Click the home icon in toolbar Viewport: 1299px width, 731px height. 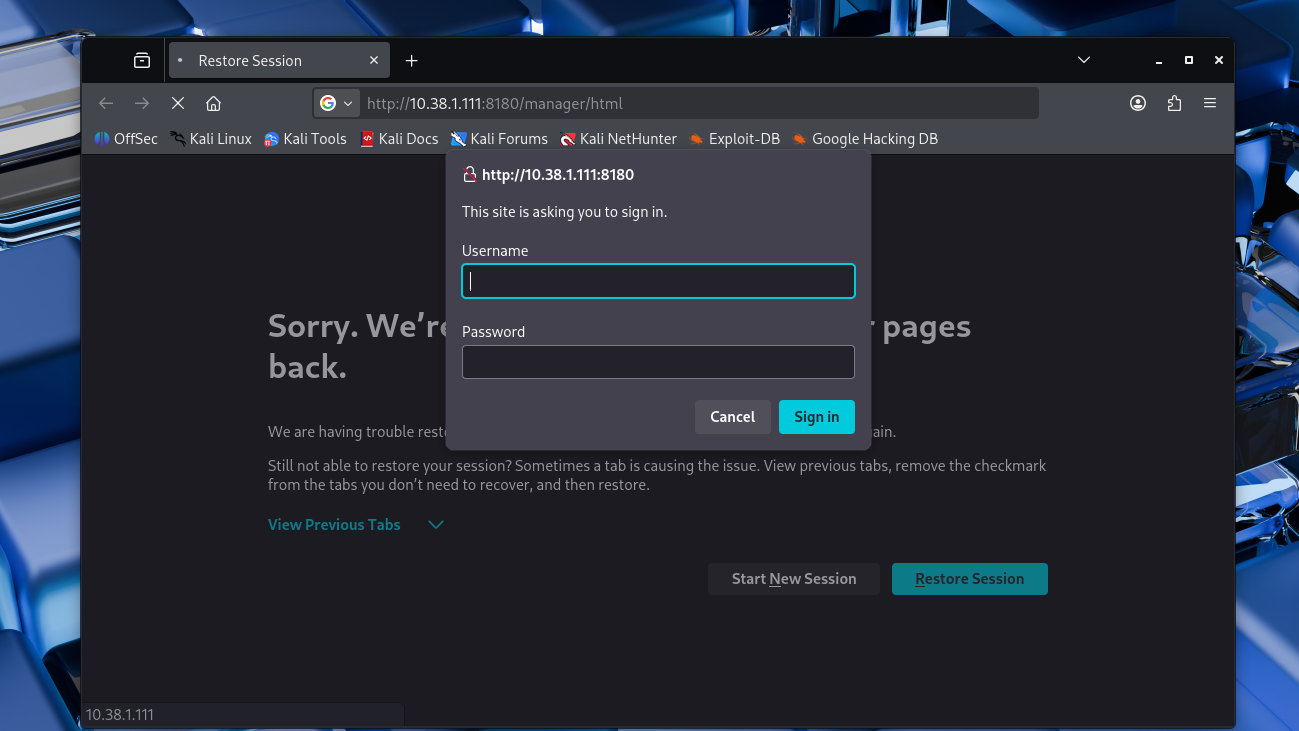(213, 104)
